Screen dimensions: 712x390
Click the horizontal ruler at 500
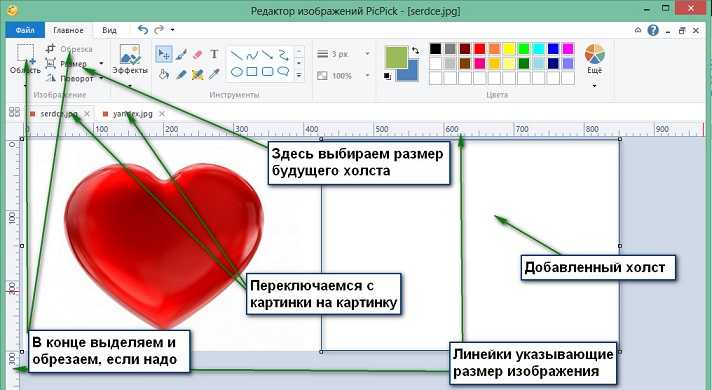tap(381, 129)
